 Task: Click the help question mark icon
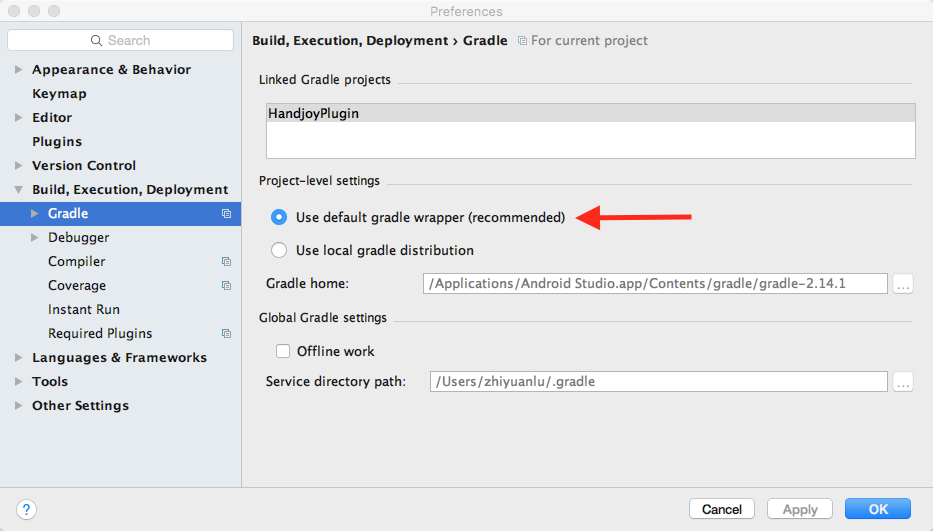(27, 509)
